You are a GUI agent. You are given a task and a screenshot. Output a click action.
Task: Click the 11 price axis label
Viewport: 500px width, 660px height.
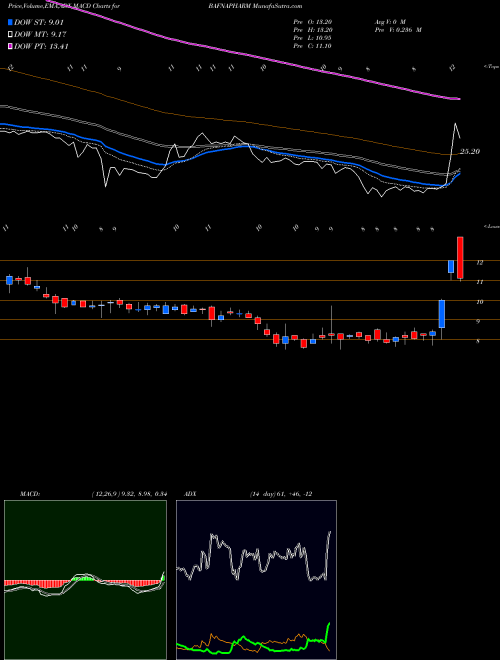click(479, 282)
